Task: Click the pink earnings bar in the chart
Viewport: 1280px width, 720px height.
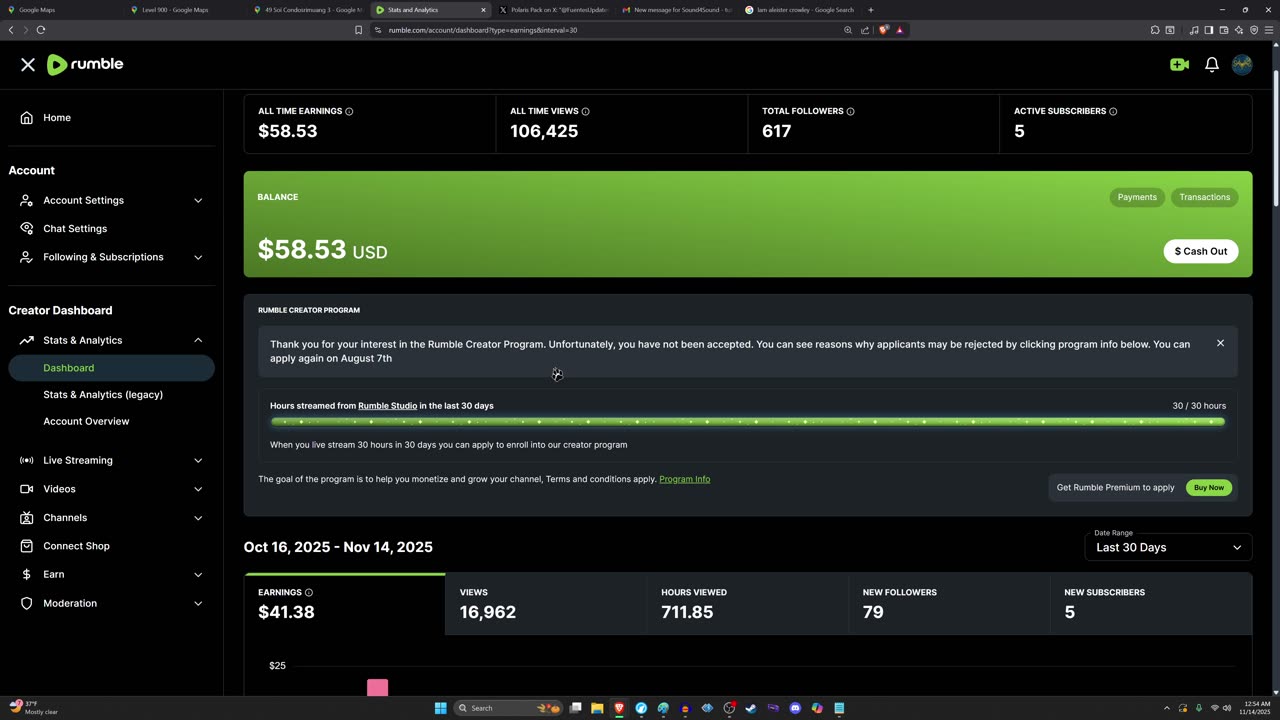Action: [x=377, y=687]
